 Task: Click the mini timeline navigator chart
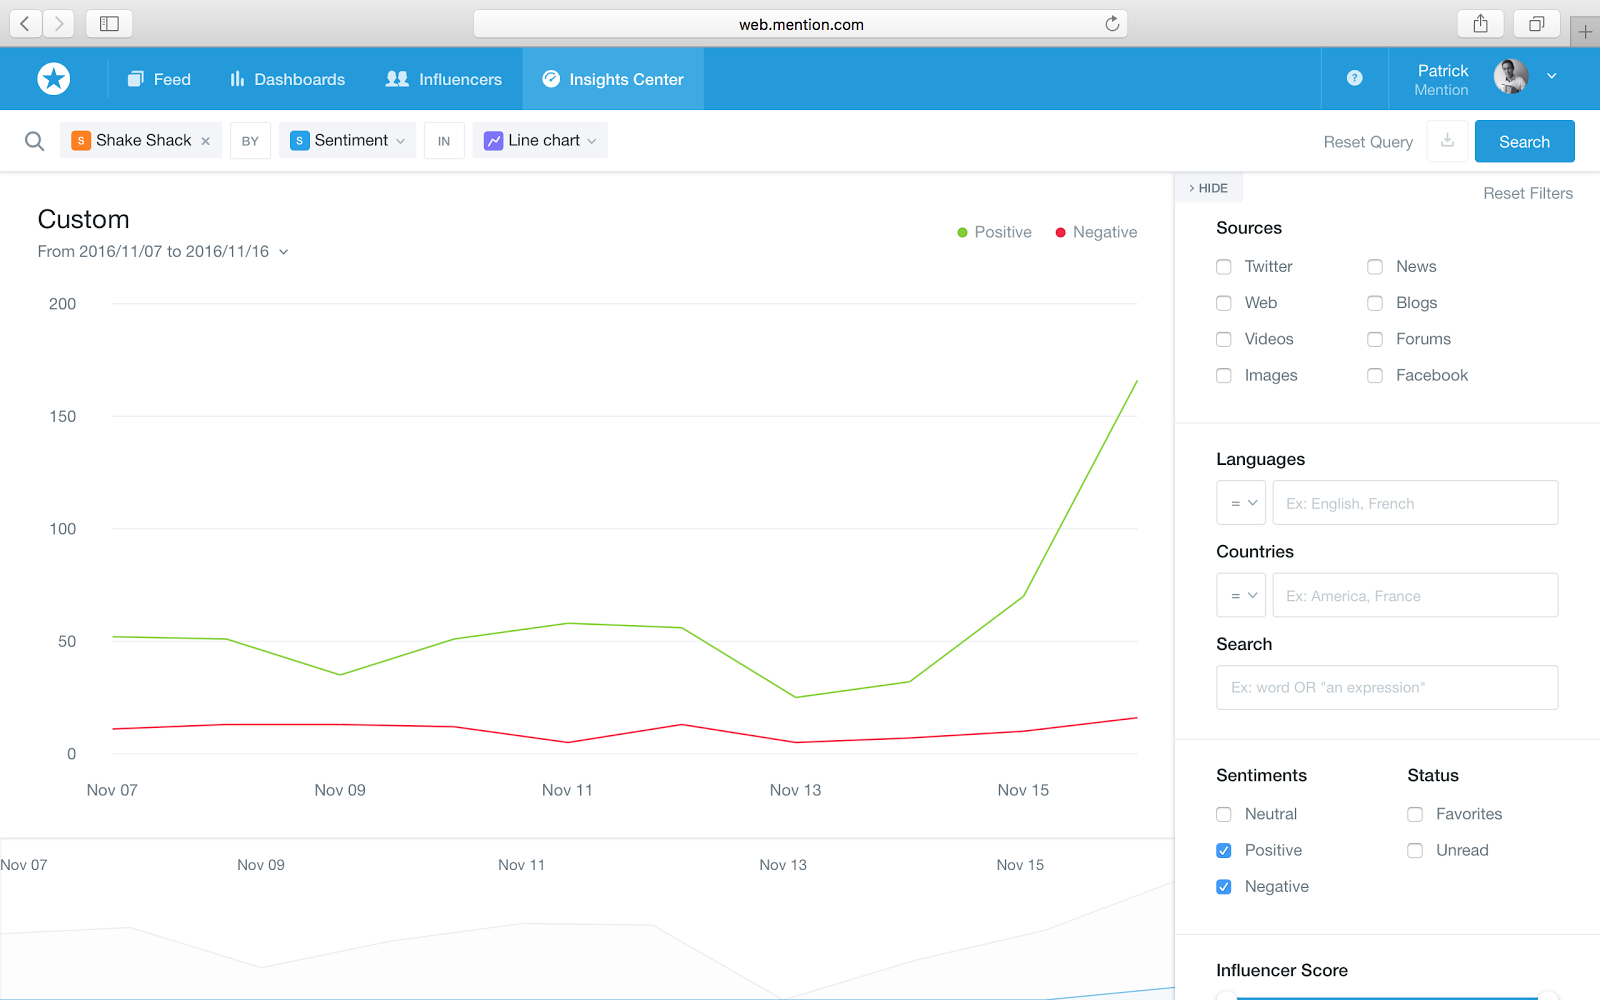click(x=587, y=920)
